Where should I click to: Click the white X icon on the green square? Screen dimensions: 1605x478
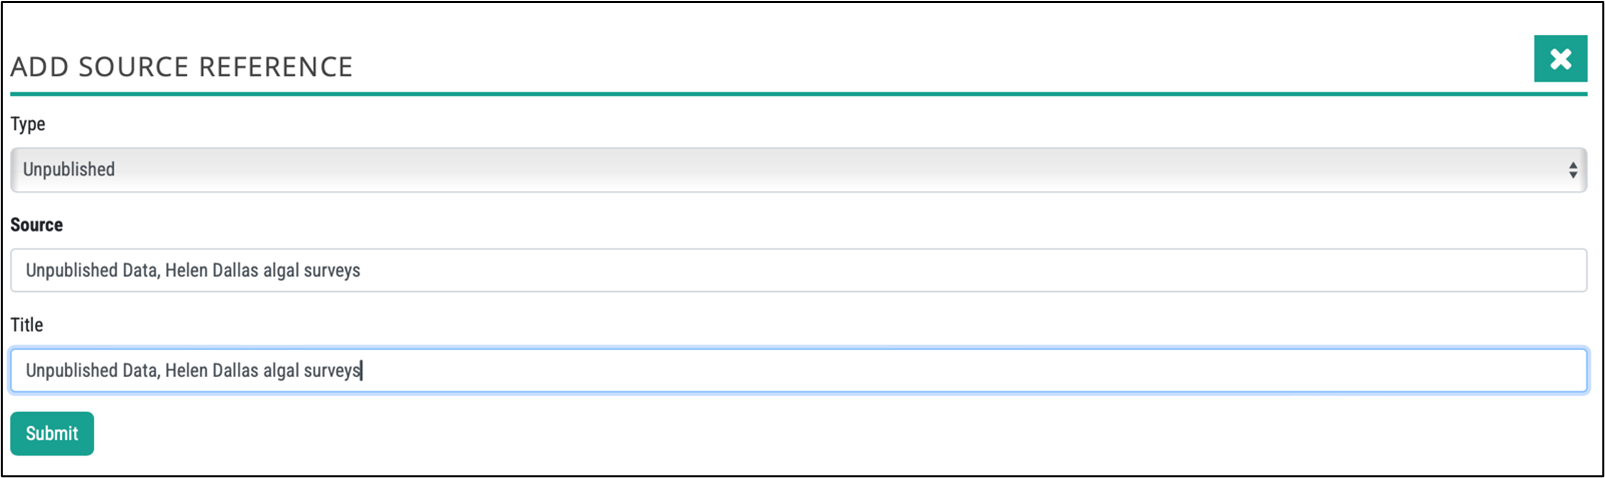click(x=1560, y=59)
